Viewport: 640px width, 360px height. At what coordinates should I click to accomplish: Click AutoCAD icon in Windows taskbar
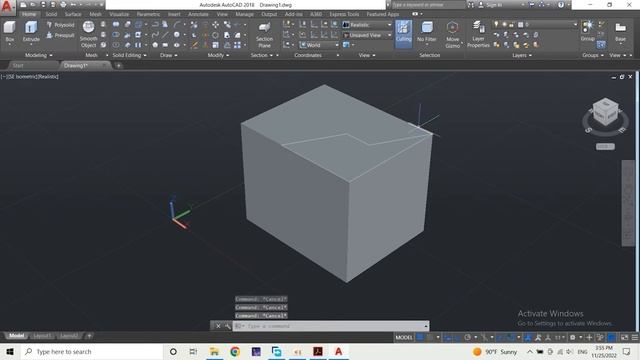[338, 351]
